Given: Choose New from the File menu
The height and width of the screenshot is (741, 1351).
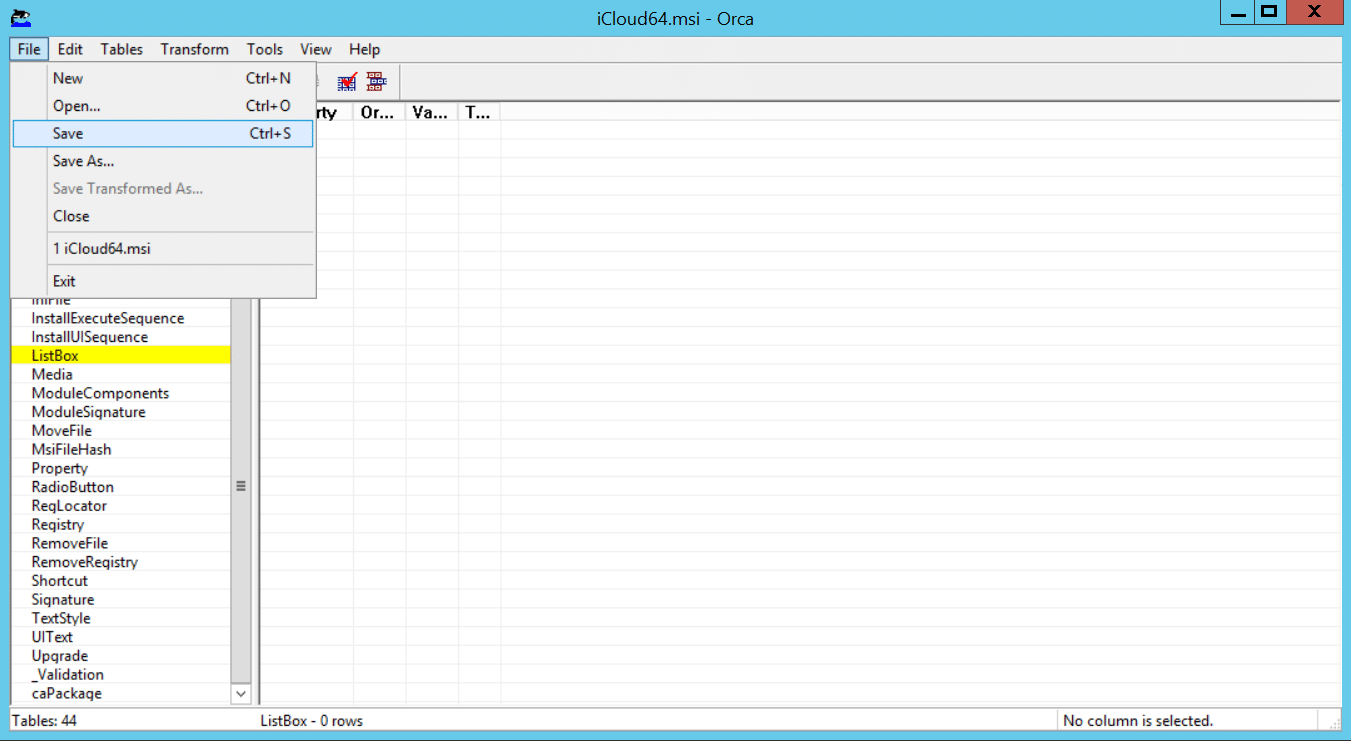Looking at the screenshot, I should [163, 78].
